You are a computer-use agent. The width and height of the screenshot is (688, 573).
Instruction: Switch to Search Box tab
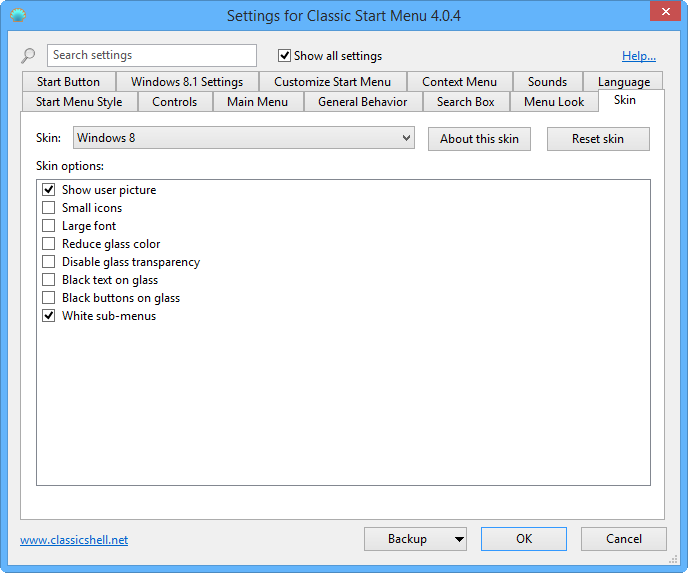466,102
